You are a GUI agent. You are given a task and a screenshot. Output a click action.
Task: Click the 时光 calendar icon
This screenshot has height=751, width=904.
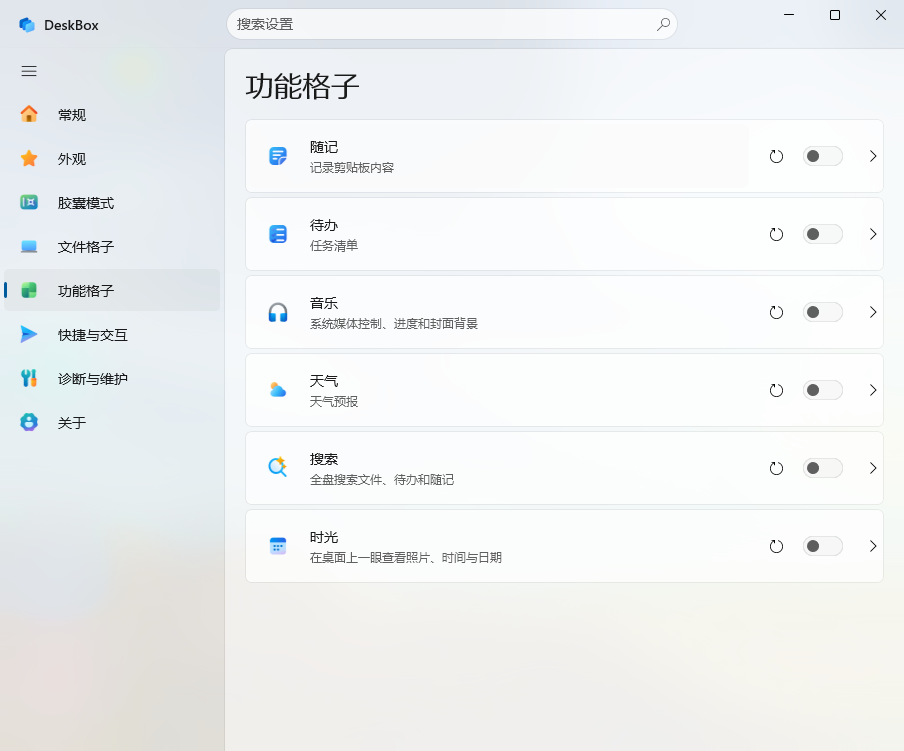point(278,546)
